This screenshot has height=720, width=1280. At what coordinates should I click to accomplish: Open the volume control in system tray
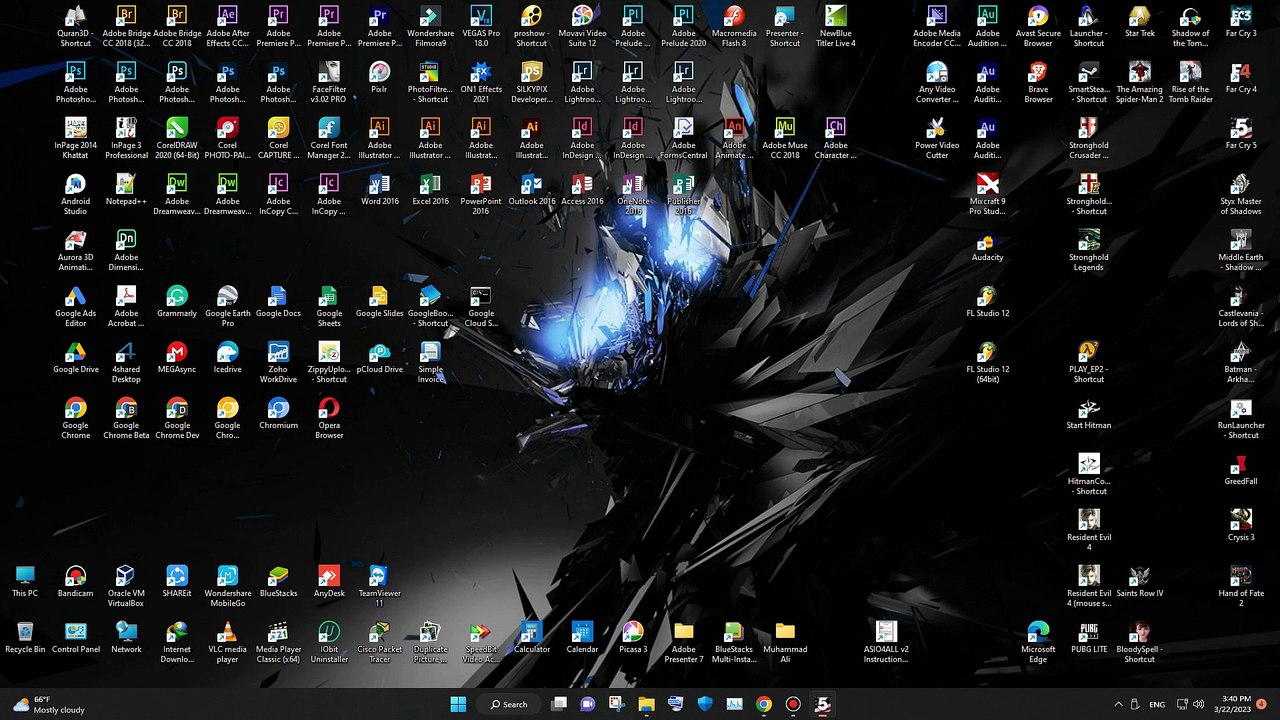coord(1199,704)
